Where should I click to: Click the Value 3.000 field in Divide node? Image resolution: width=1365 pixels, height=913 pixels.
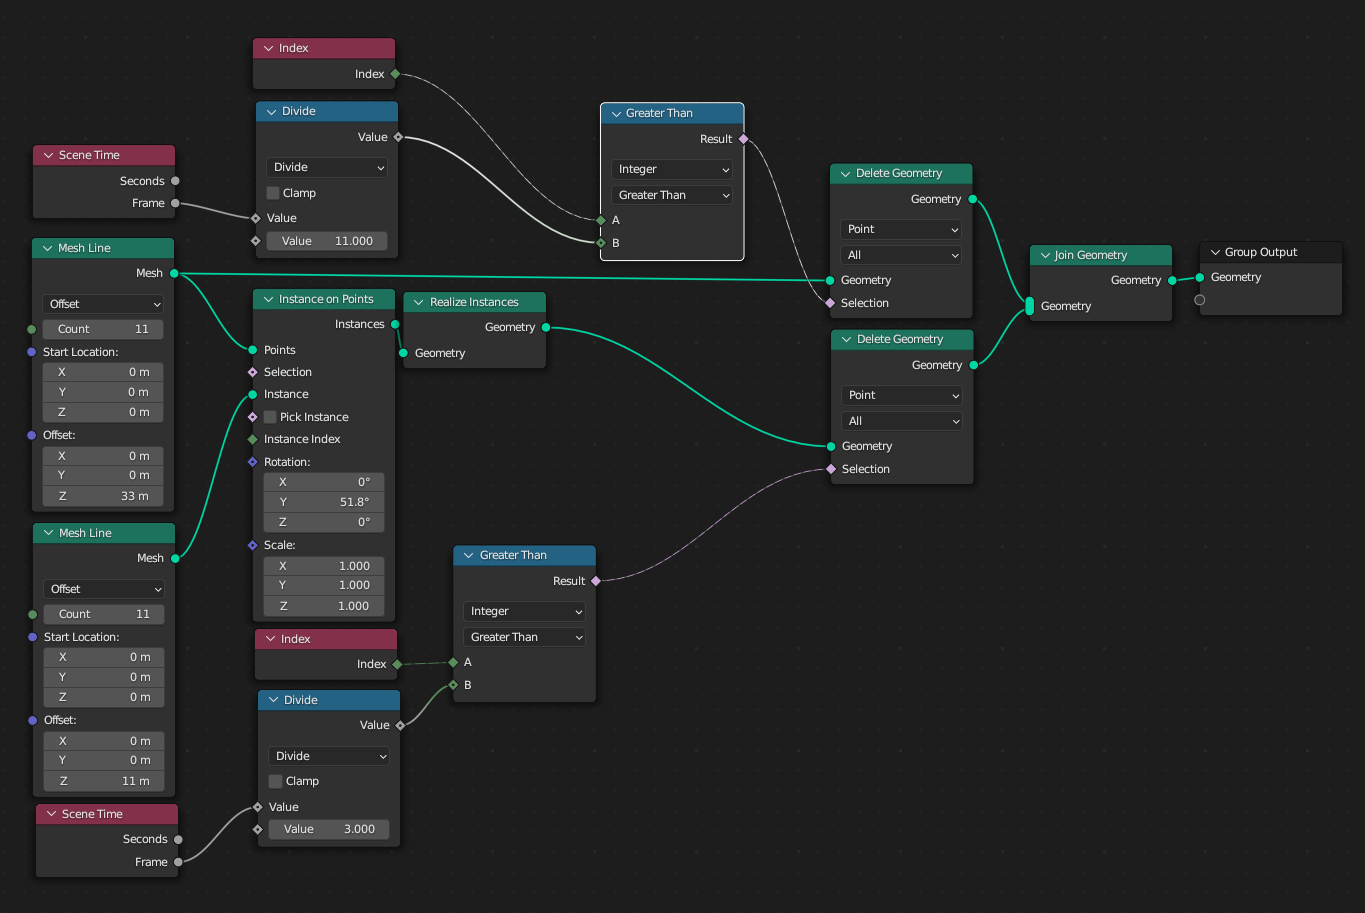point(329,829)
